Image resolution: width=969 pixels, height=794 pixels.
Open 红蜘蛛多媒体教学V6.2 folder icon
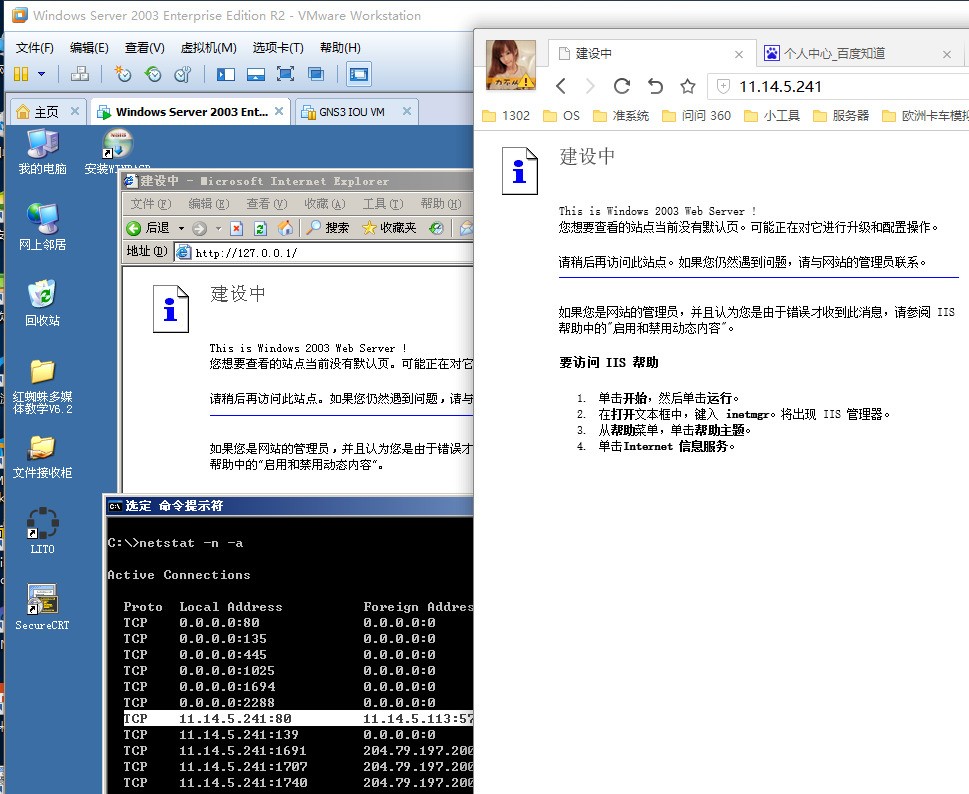42,386
